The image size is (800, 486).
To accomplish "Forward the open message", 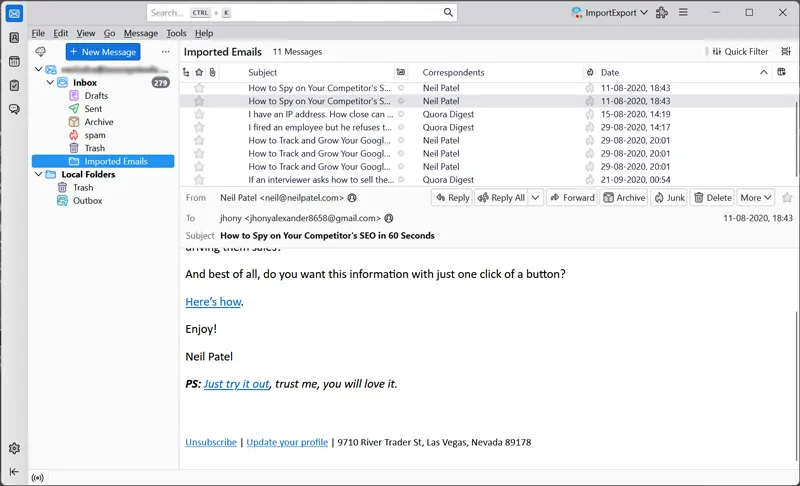I will [572, 197].
